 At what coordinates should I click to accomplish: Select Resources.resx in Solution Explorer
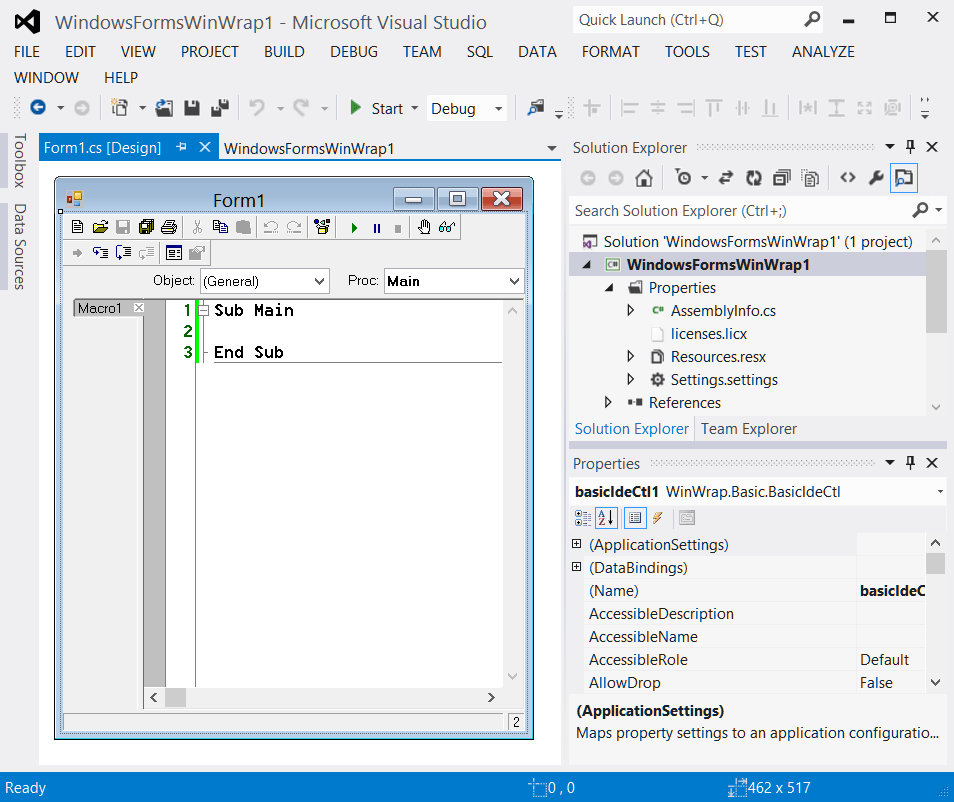click(718, 357)
